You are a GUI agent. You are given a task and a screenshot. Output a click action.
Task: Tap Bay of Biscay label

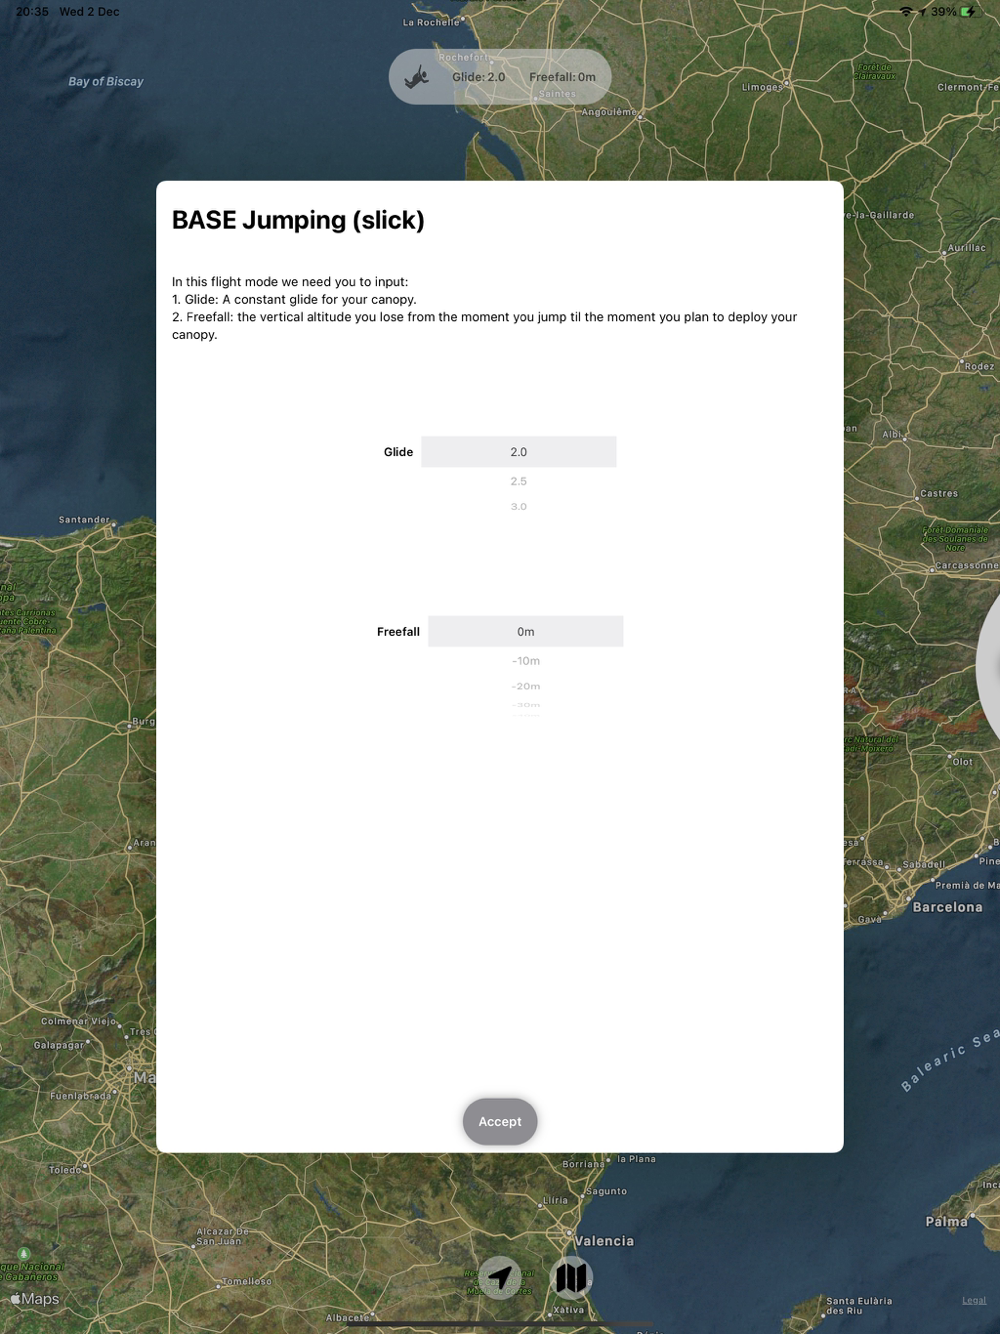coord(106,81)
